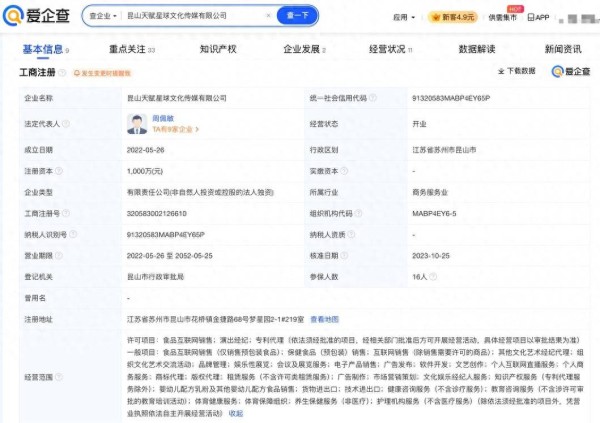The width and height of the screenshot is (600, 423).
Task: Click the legal representative avatar image
Action: coord(137,124)
